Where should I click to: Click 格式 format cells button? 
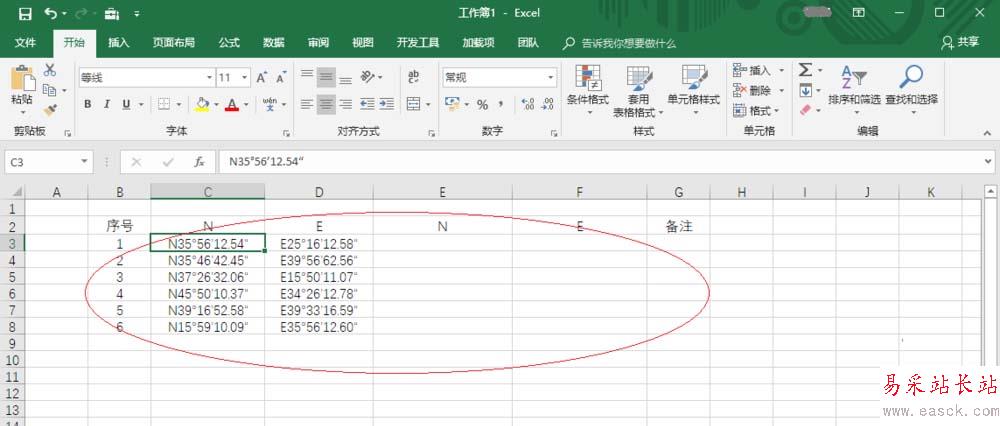click(757, 111)
